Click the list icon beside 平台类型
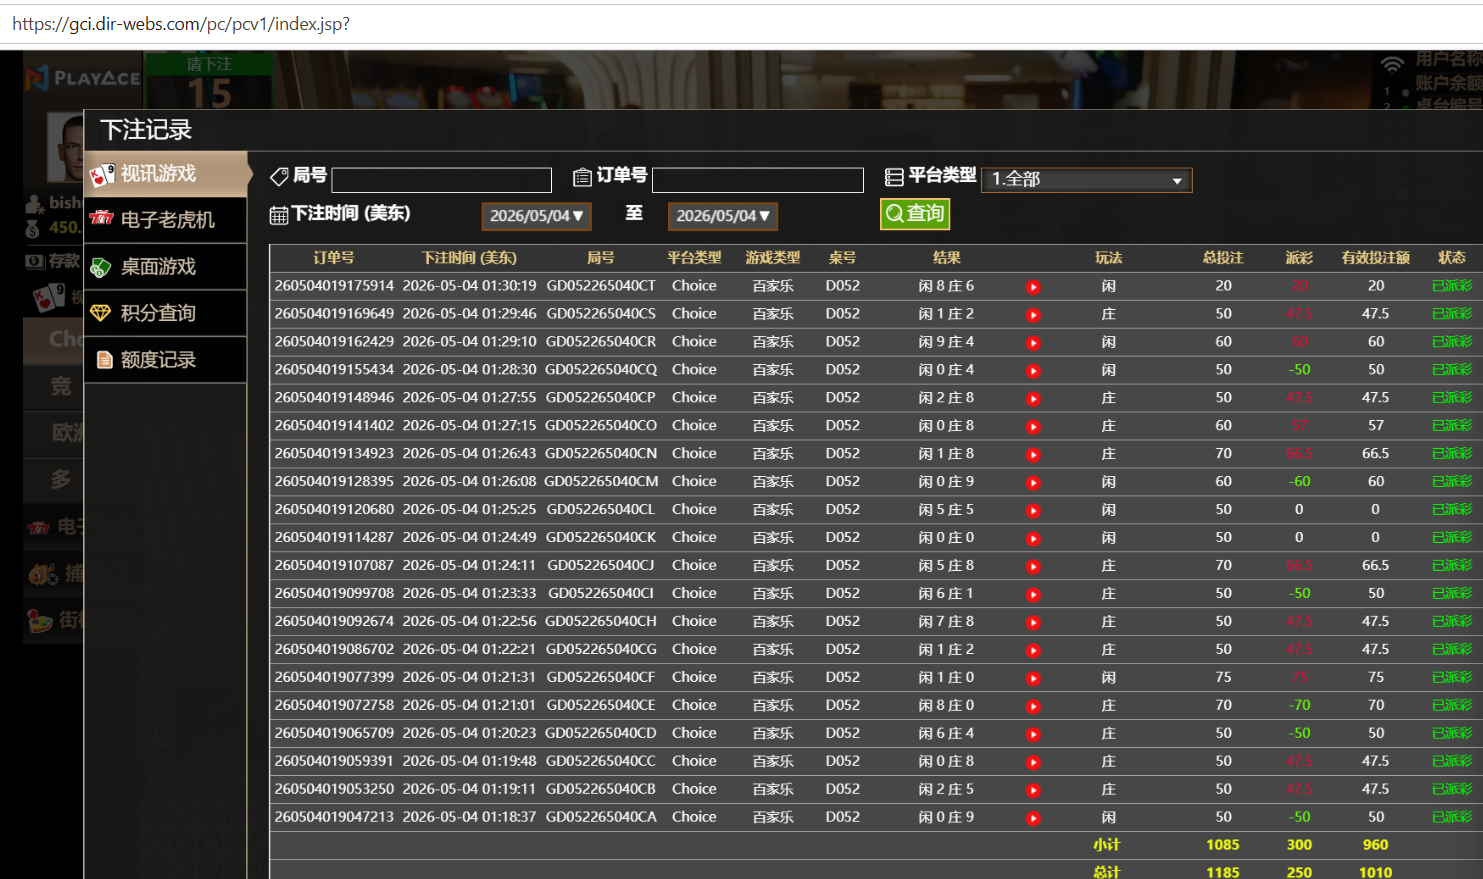This screenshot has width=1483, height=879. [894, 177]
